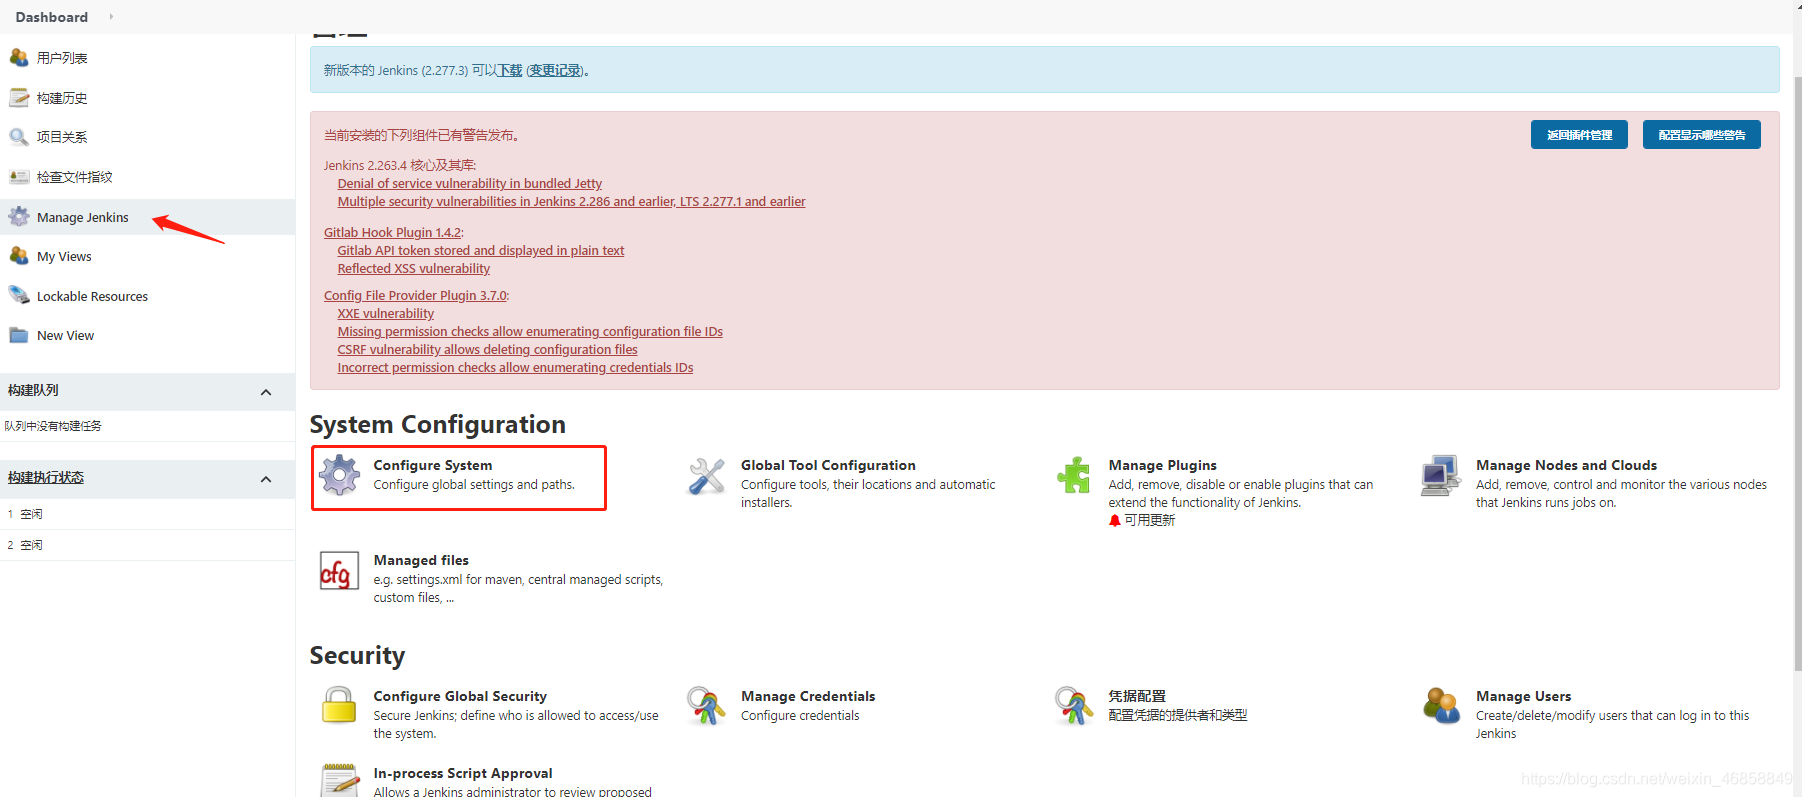Click the Manage Plugins puzzle piece icon
The height and width of the screenshot is (797, 1802).
pos(1074,475)
